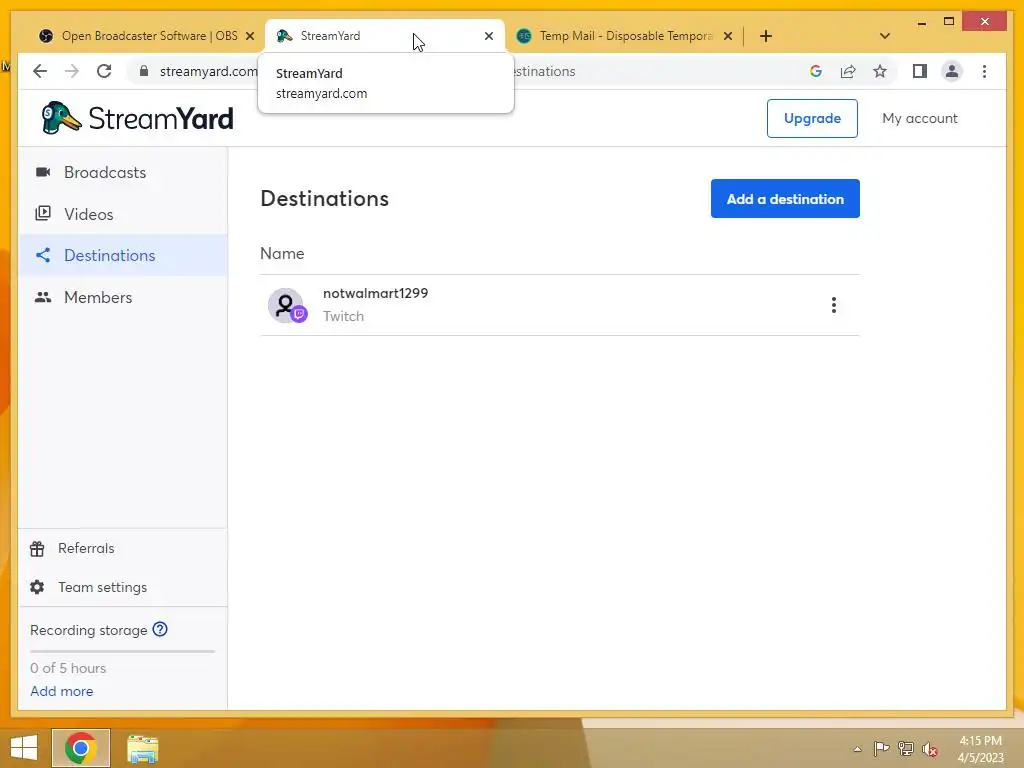
Task: Click the network tray icon
Action: [x=906, y=748]
